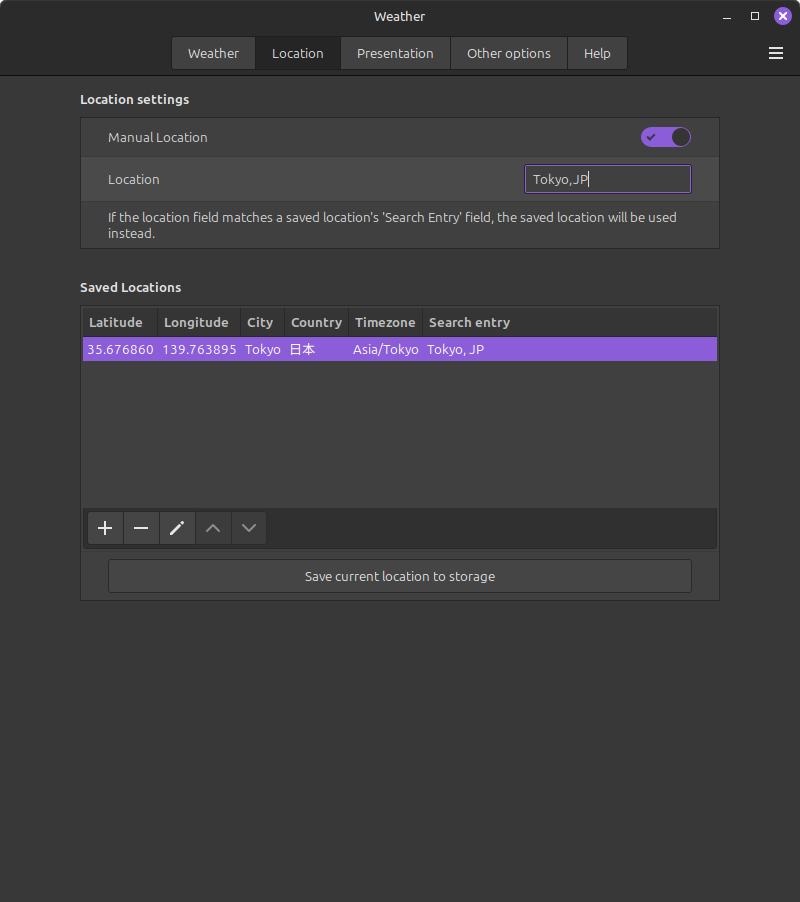Select the Location tab
Viewport: 800px width, 902px height.
click(x=298, y=54)
